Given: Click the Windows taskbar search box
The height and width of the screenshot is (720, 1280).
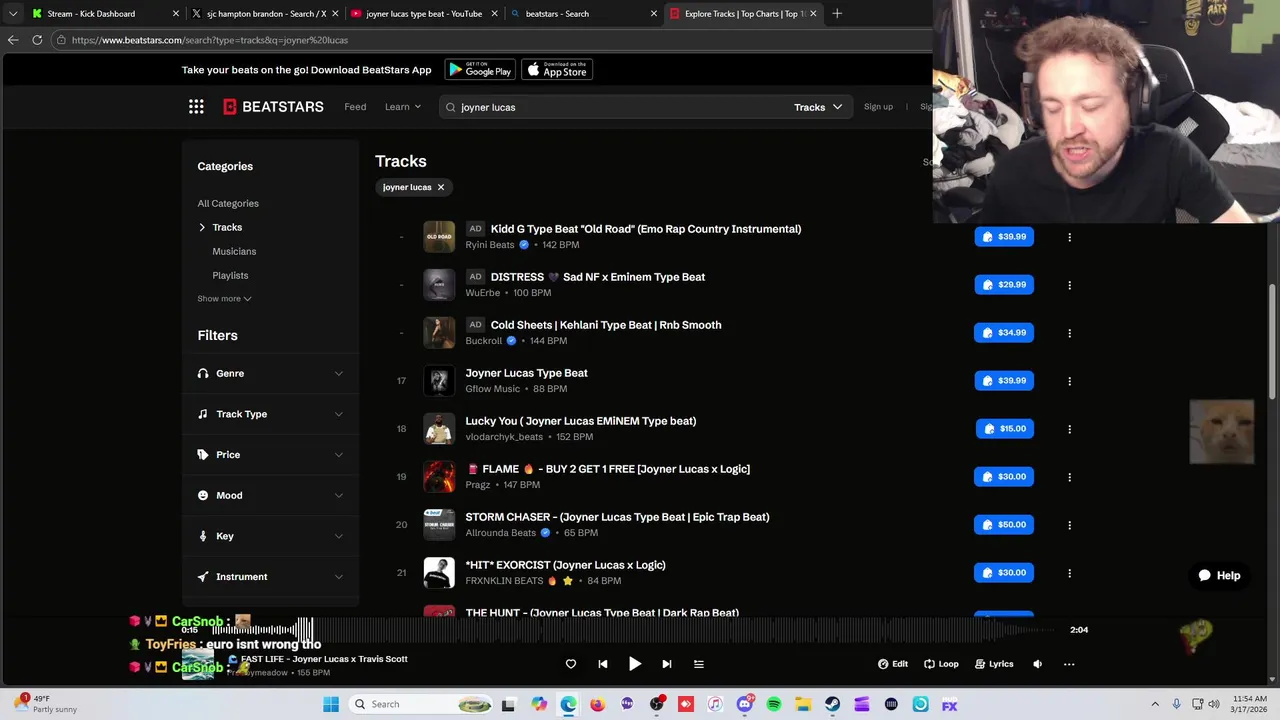Looking at the screenshot, I should tap(420, 705).
